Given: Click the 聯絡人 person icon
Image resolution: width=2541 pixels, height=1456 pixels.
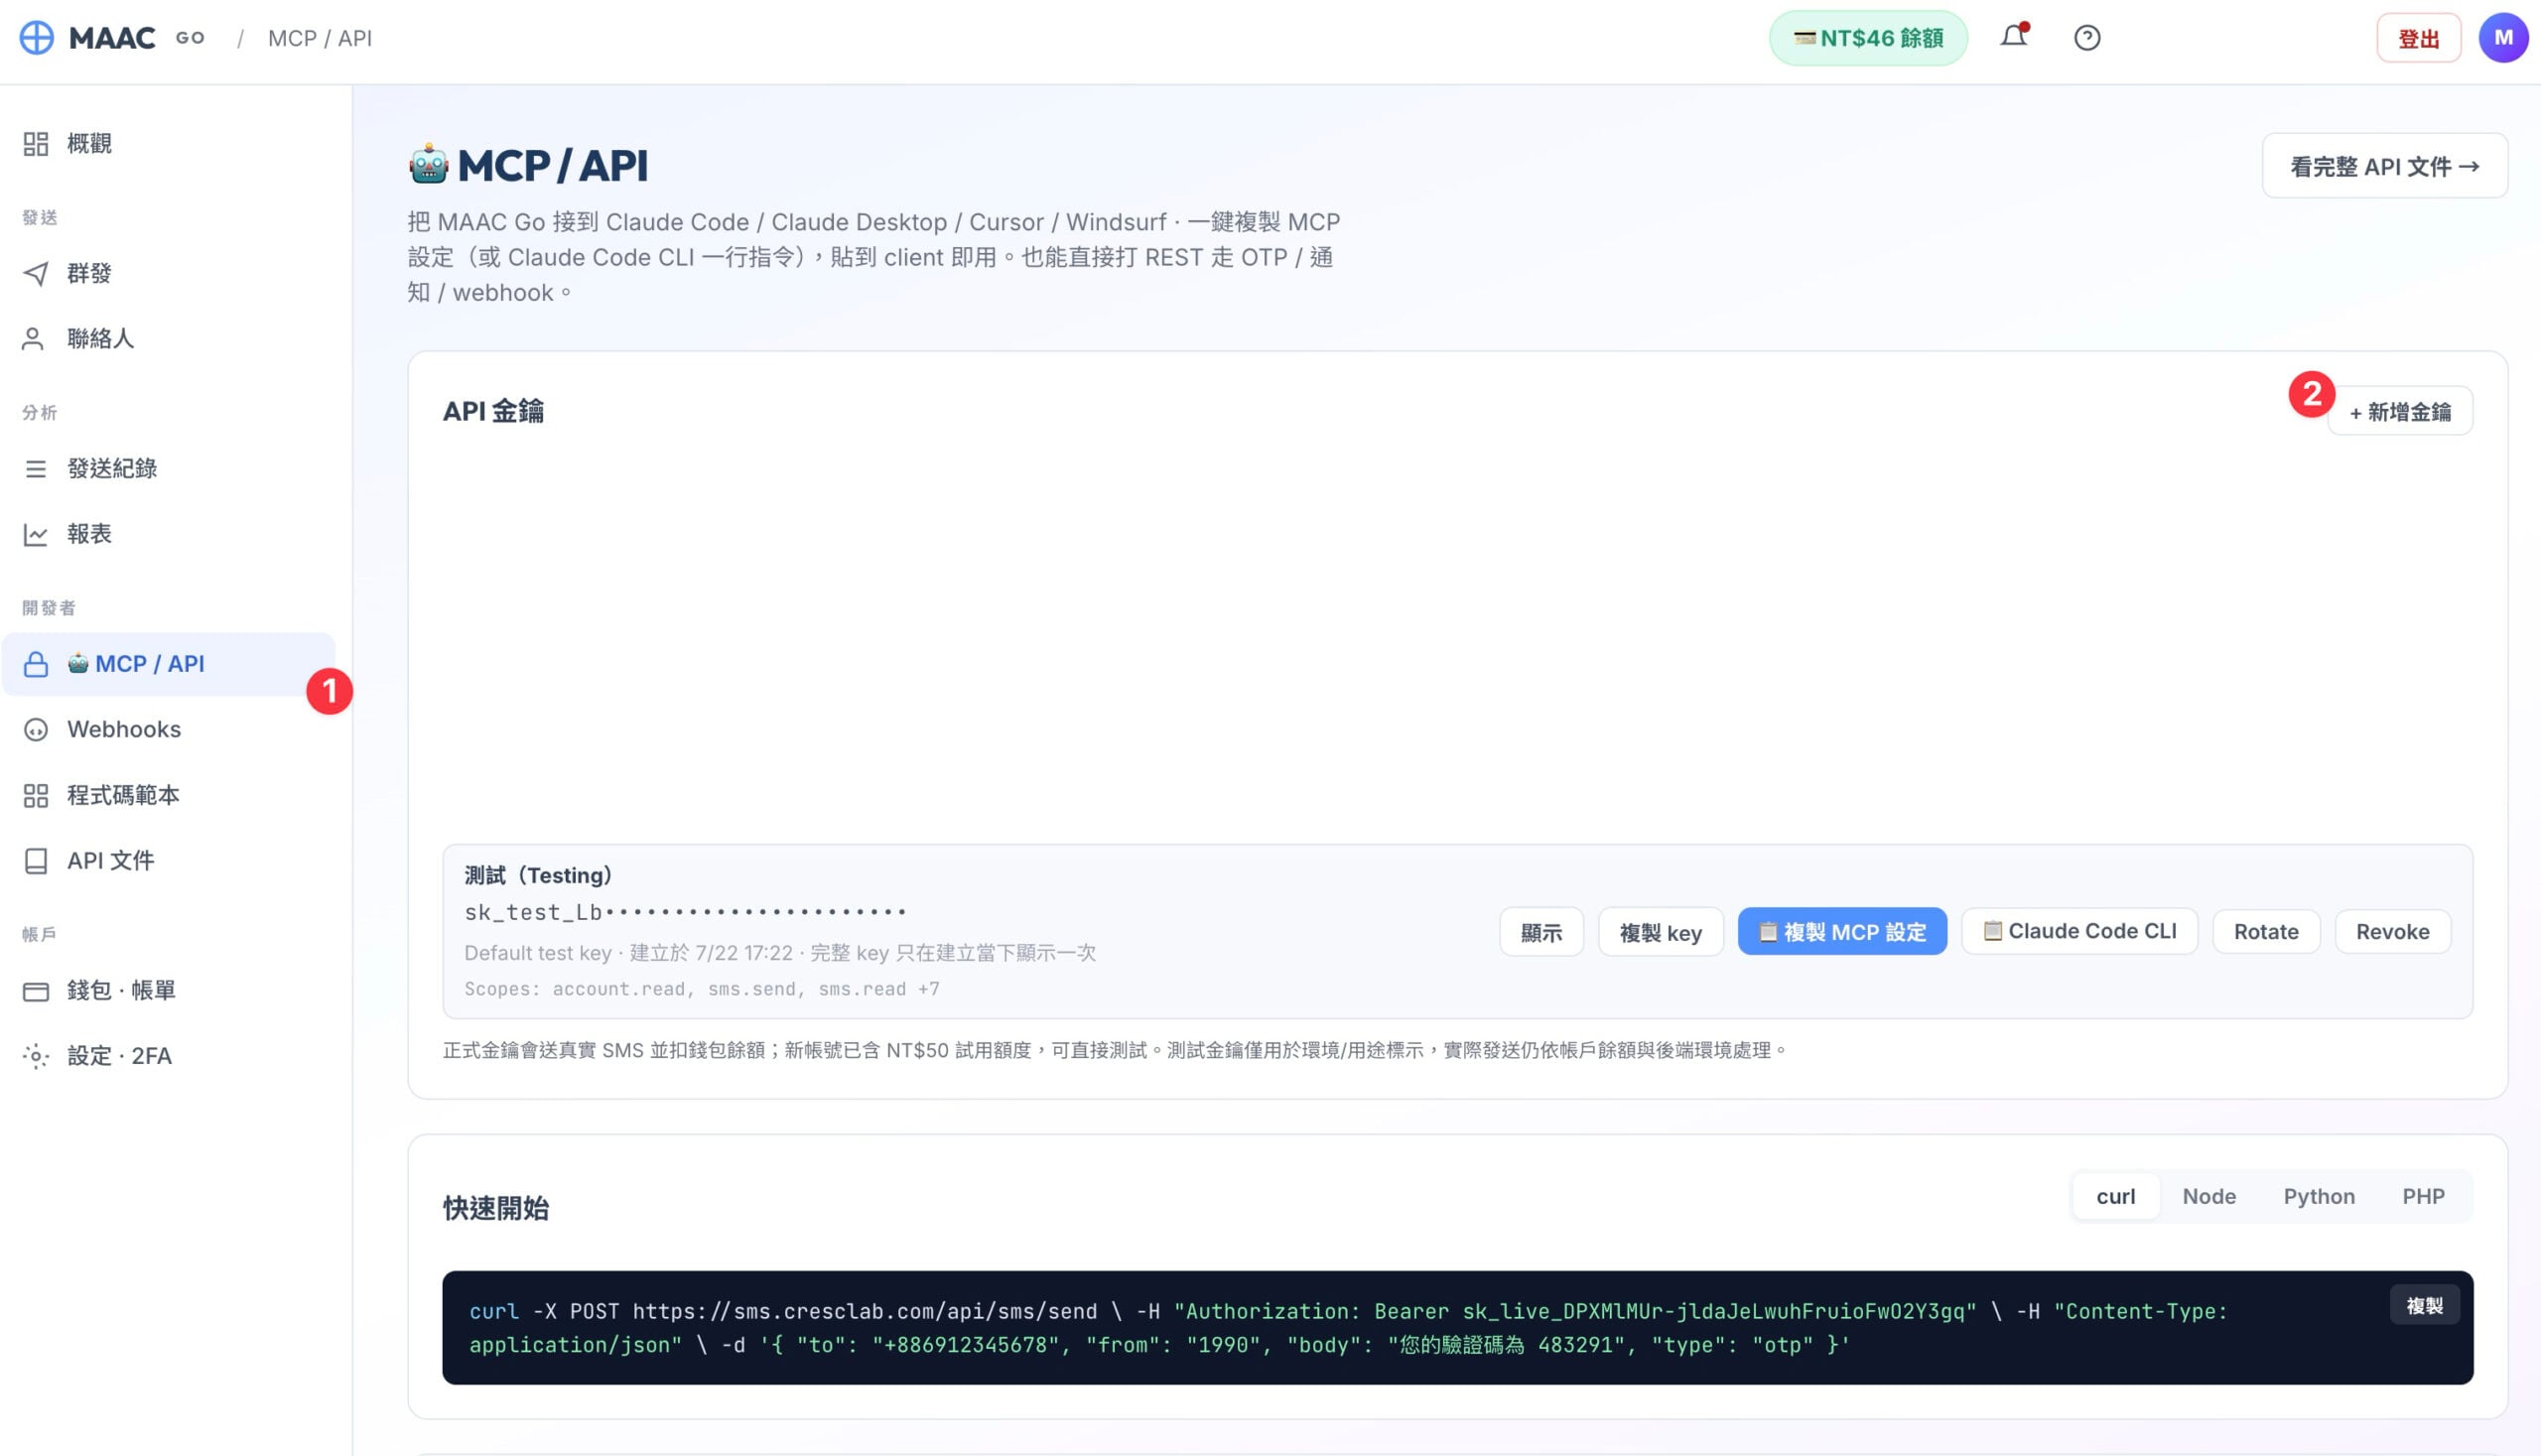Looking at the screenshot, I should [33, 339].
